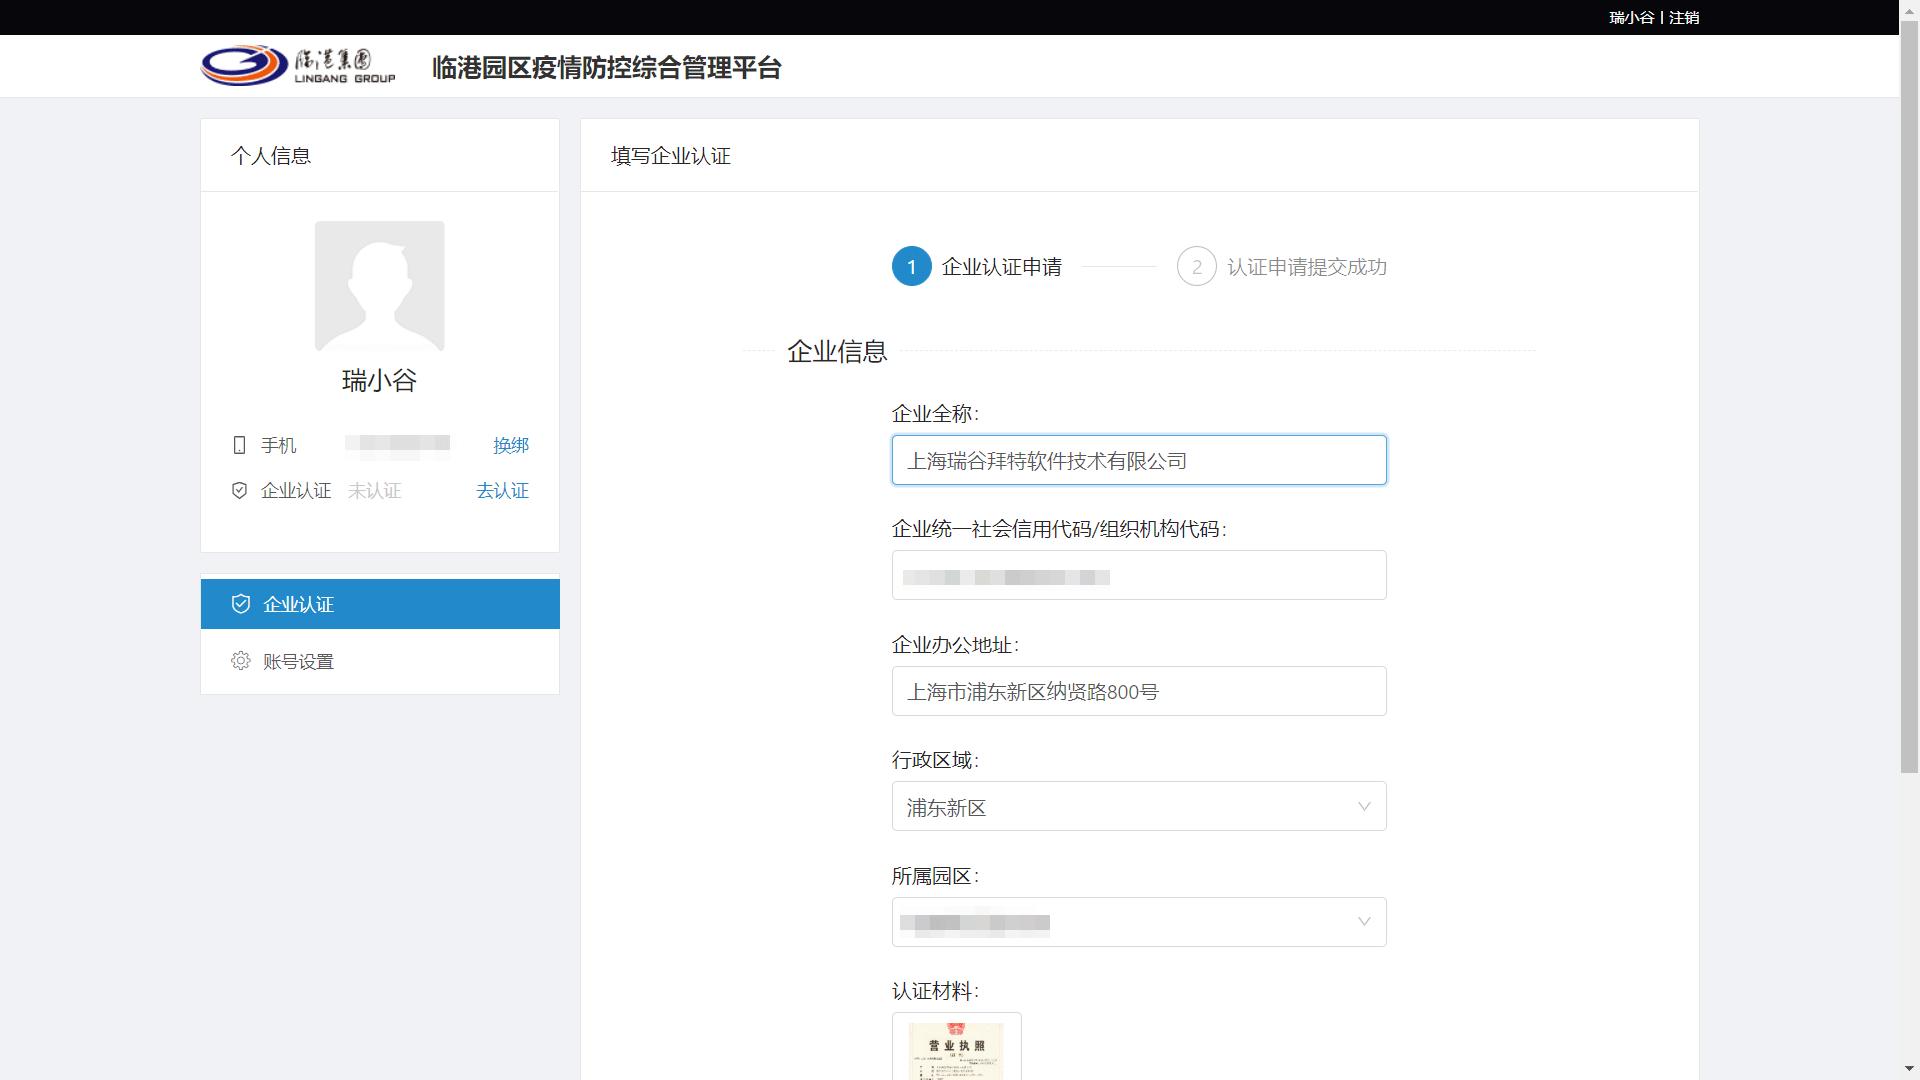Click the user avatar placeholder image

(x=380, y=285)
